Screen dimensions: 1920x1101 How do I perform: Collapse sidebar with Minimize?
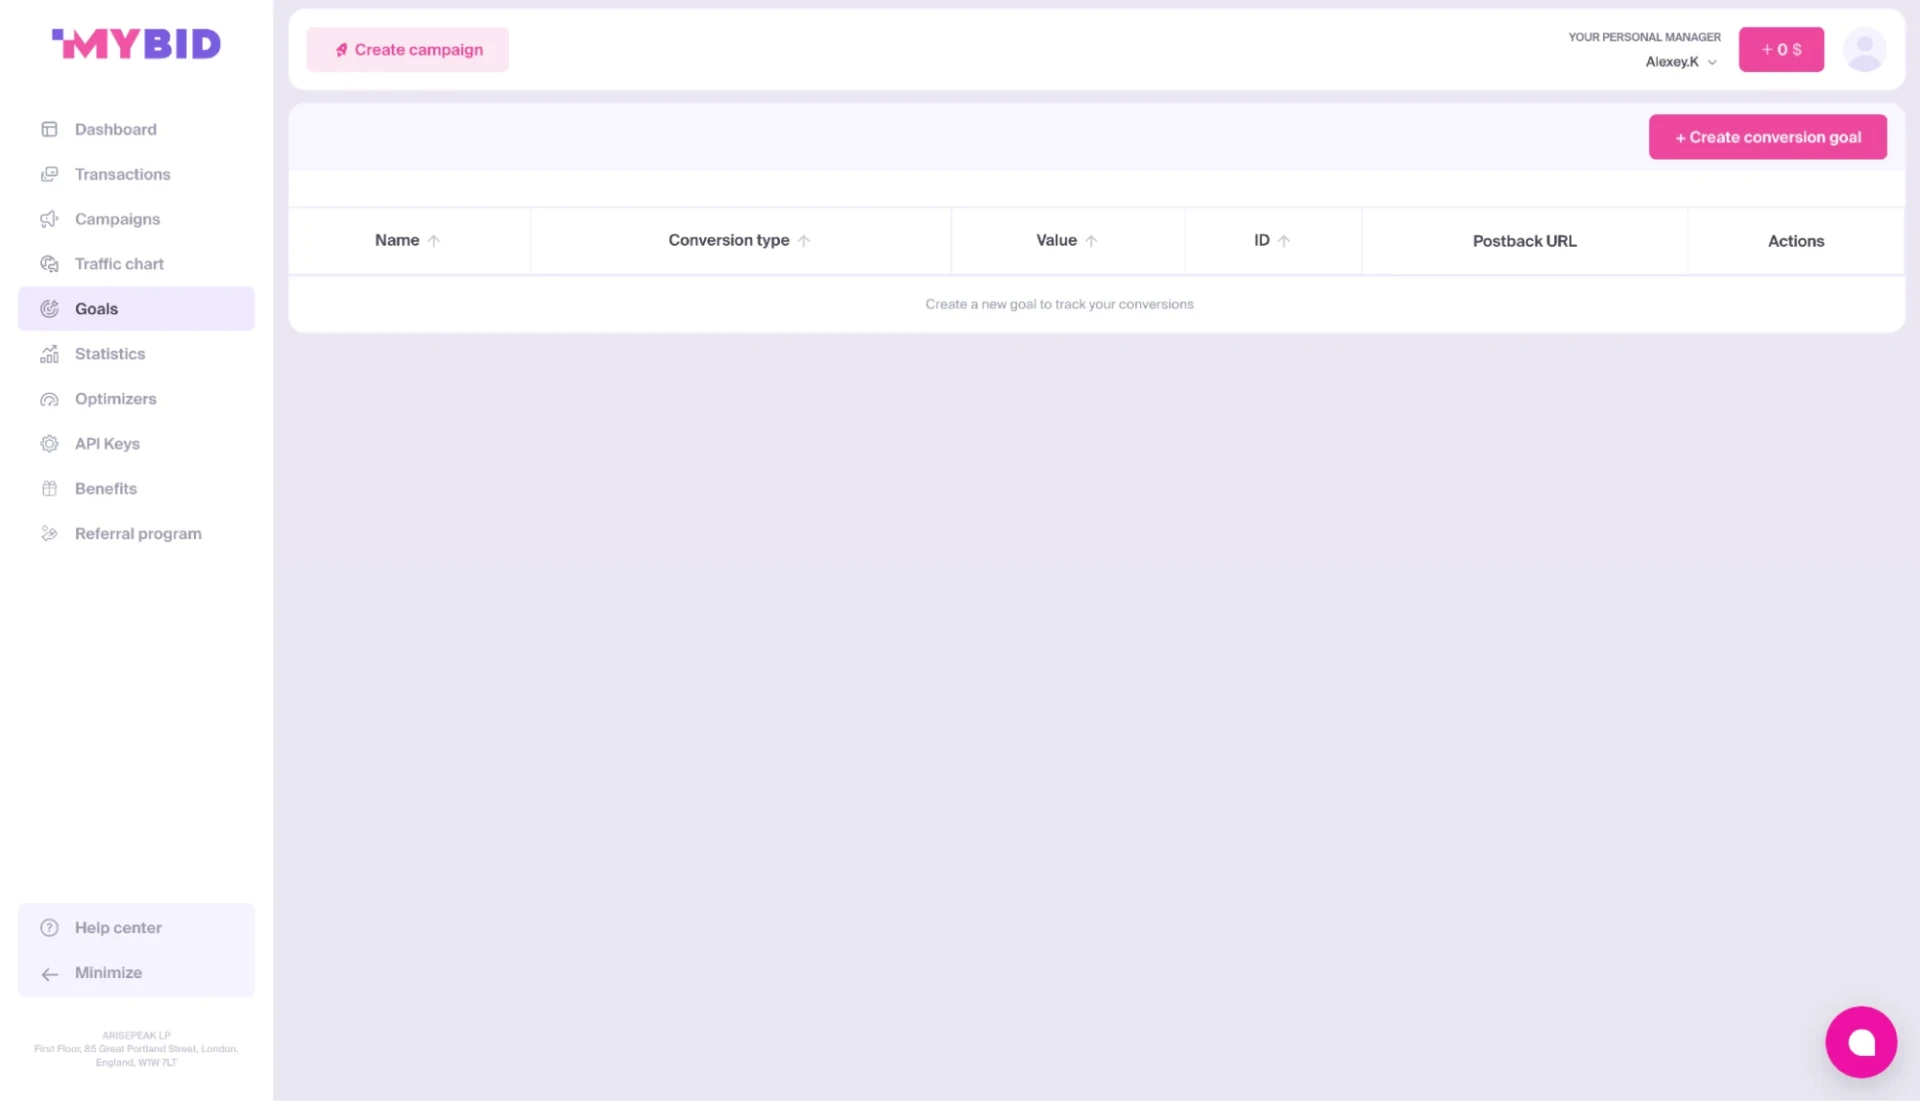(136, 973)
